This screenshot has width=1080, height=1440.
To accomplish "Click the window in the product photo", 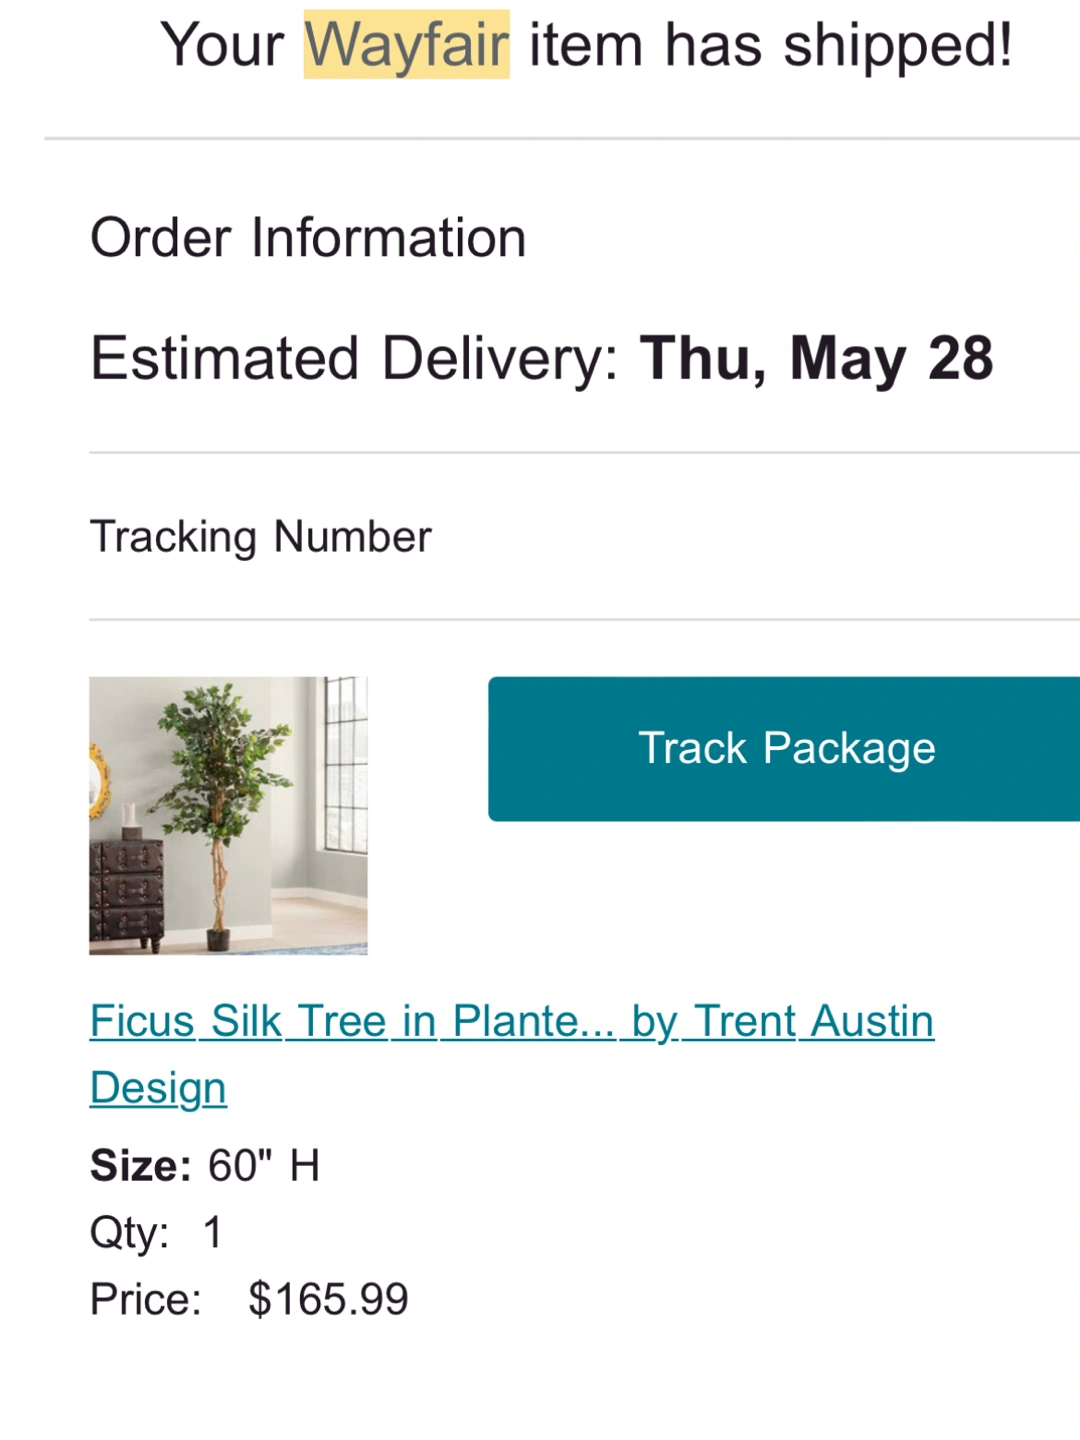I will [345, 765].
